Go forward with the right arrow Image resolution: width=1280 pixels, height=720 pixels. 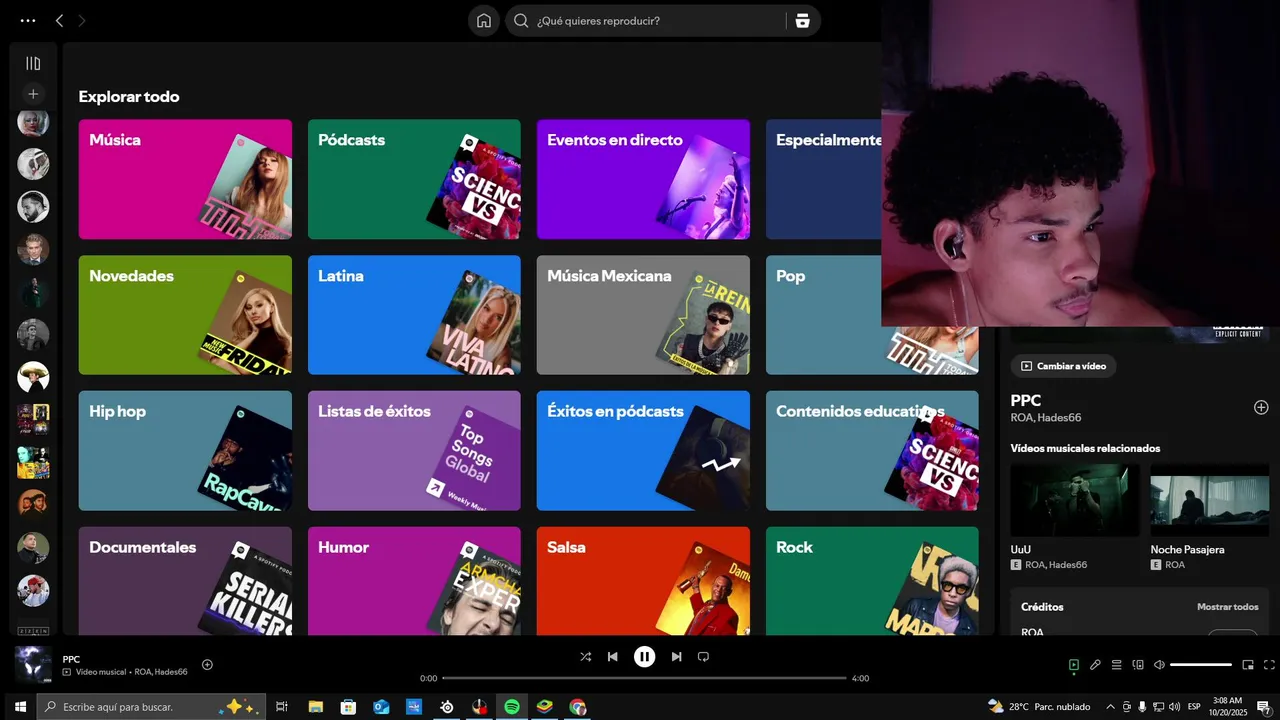tap(82, 20)
